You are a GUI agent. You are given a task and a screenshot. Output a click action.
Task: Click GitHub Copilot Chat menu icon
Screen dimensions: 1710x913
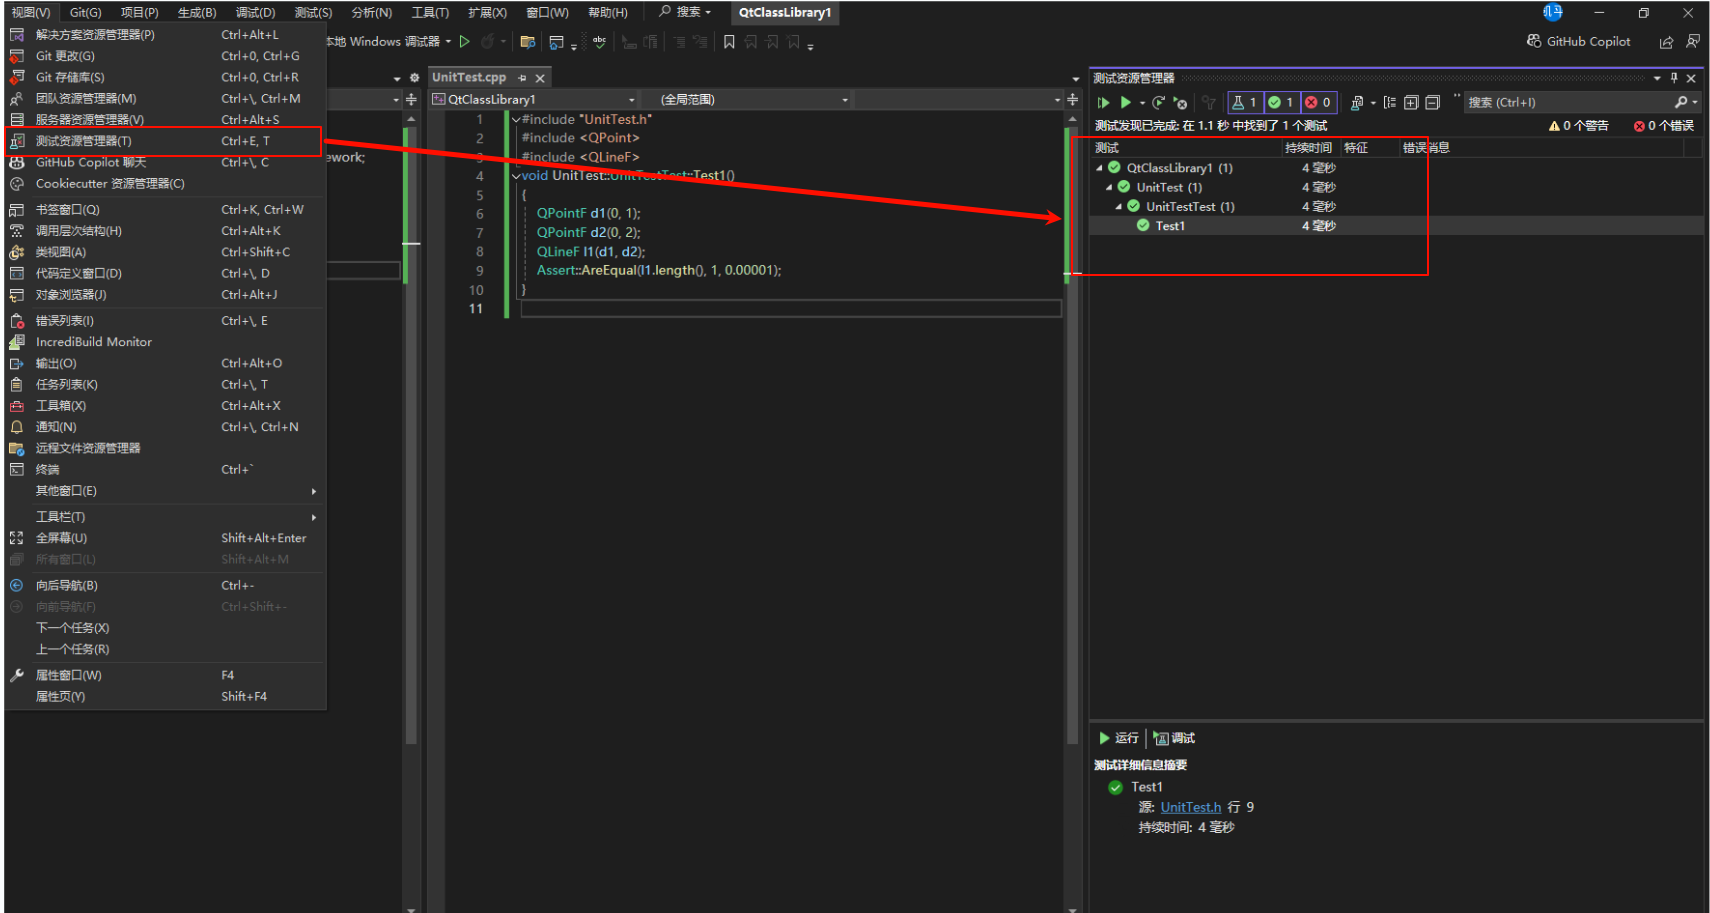(x=17, y=162)
